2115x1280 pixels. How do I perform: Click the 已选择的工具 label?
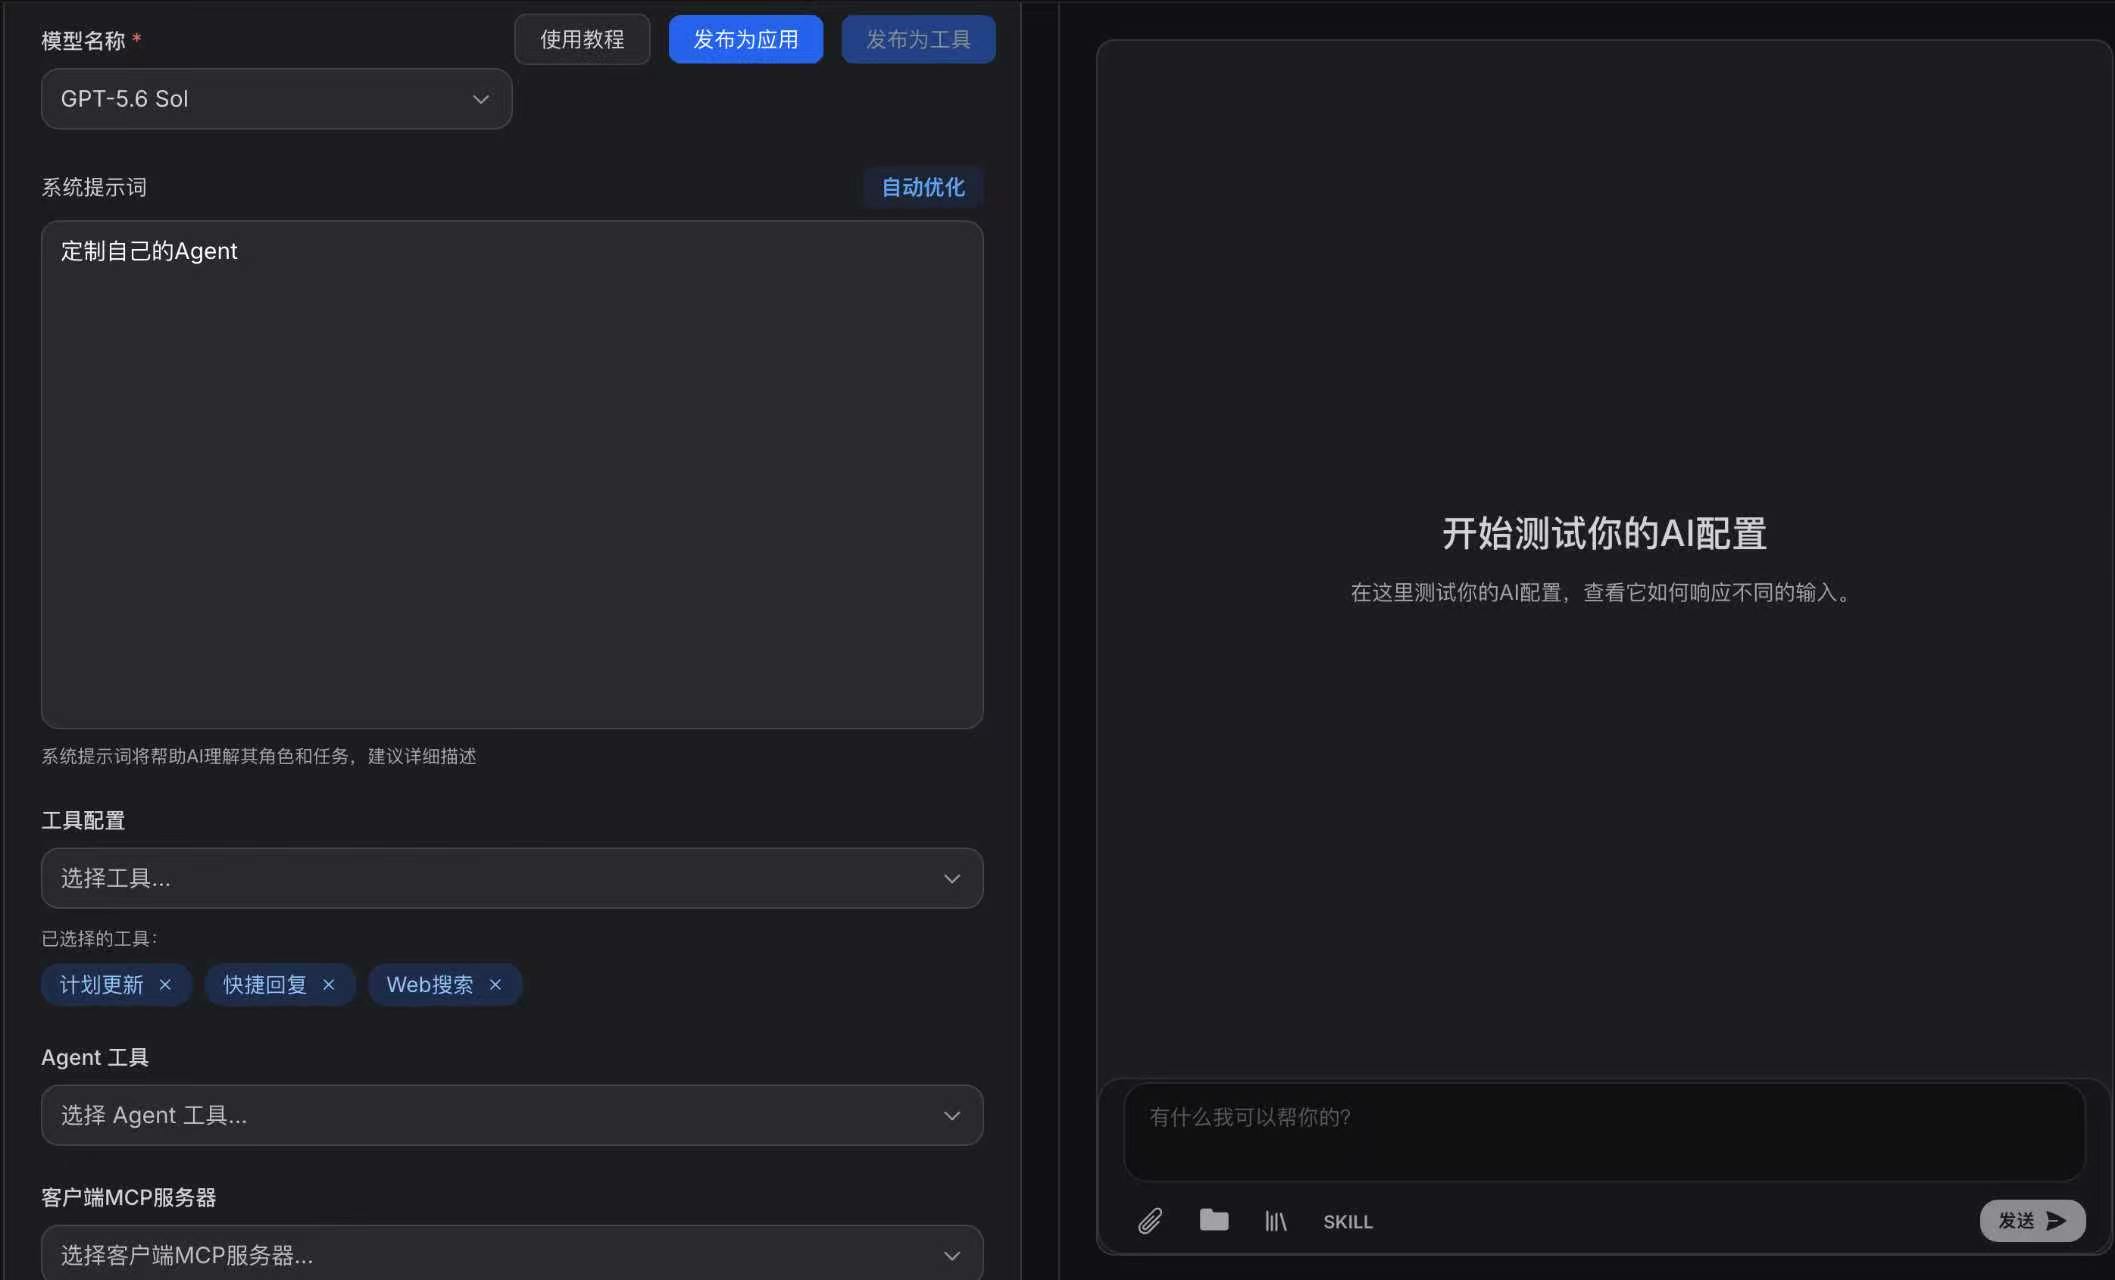[x=99, y=938]
